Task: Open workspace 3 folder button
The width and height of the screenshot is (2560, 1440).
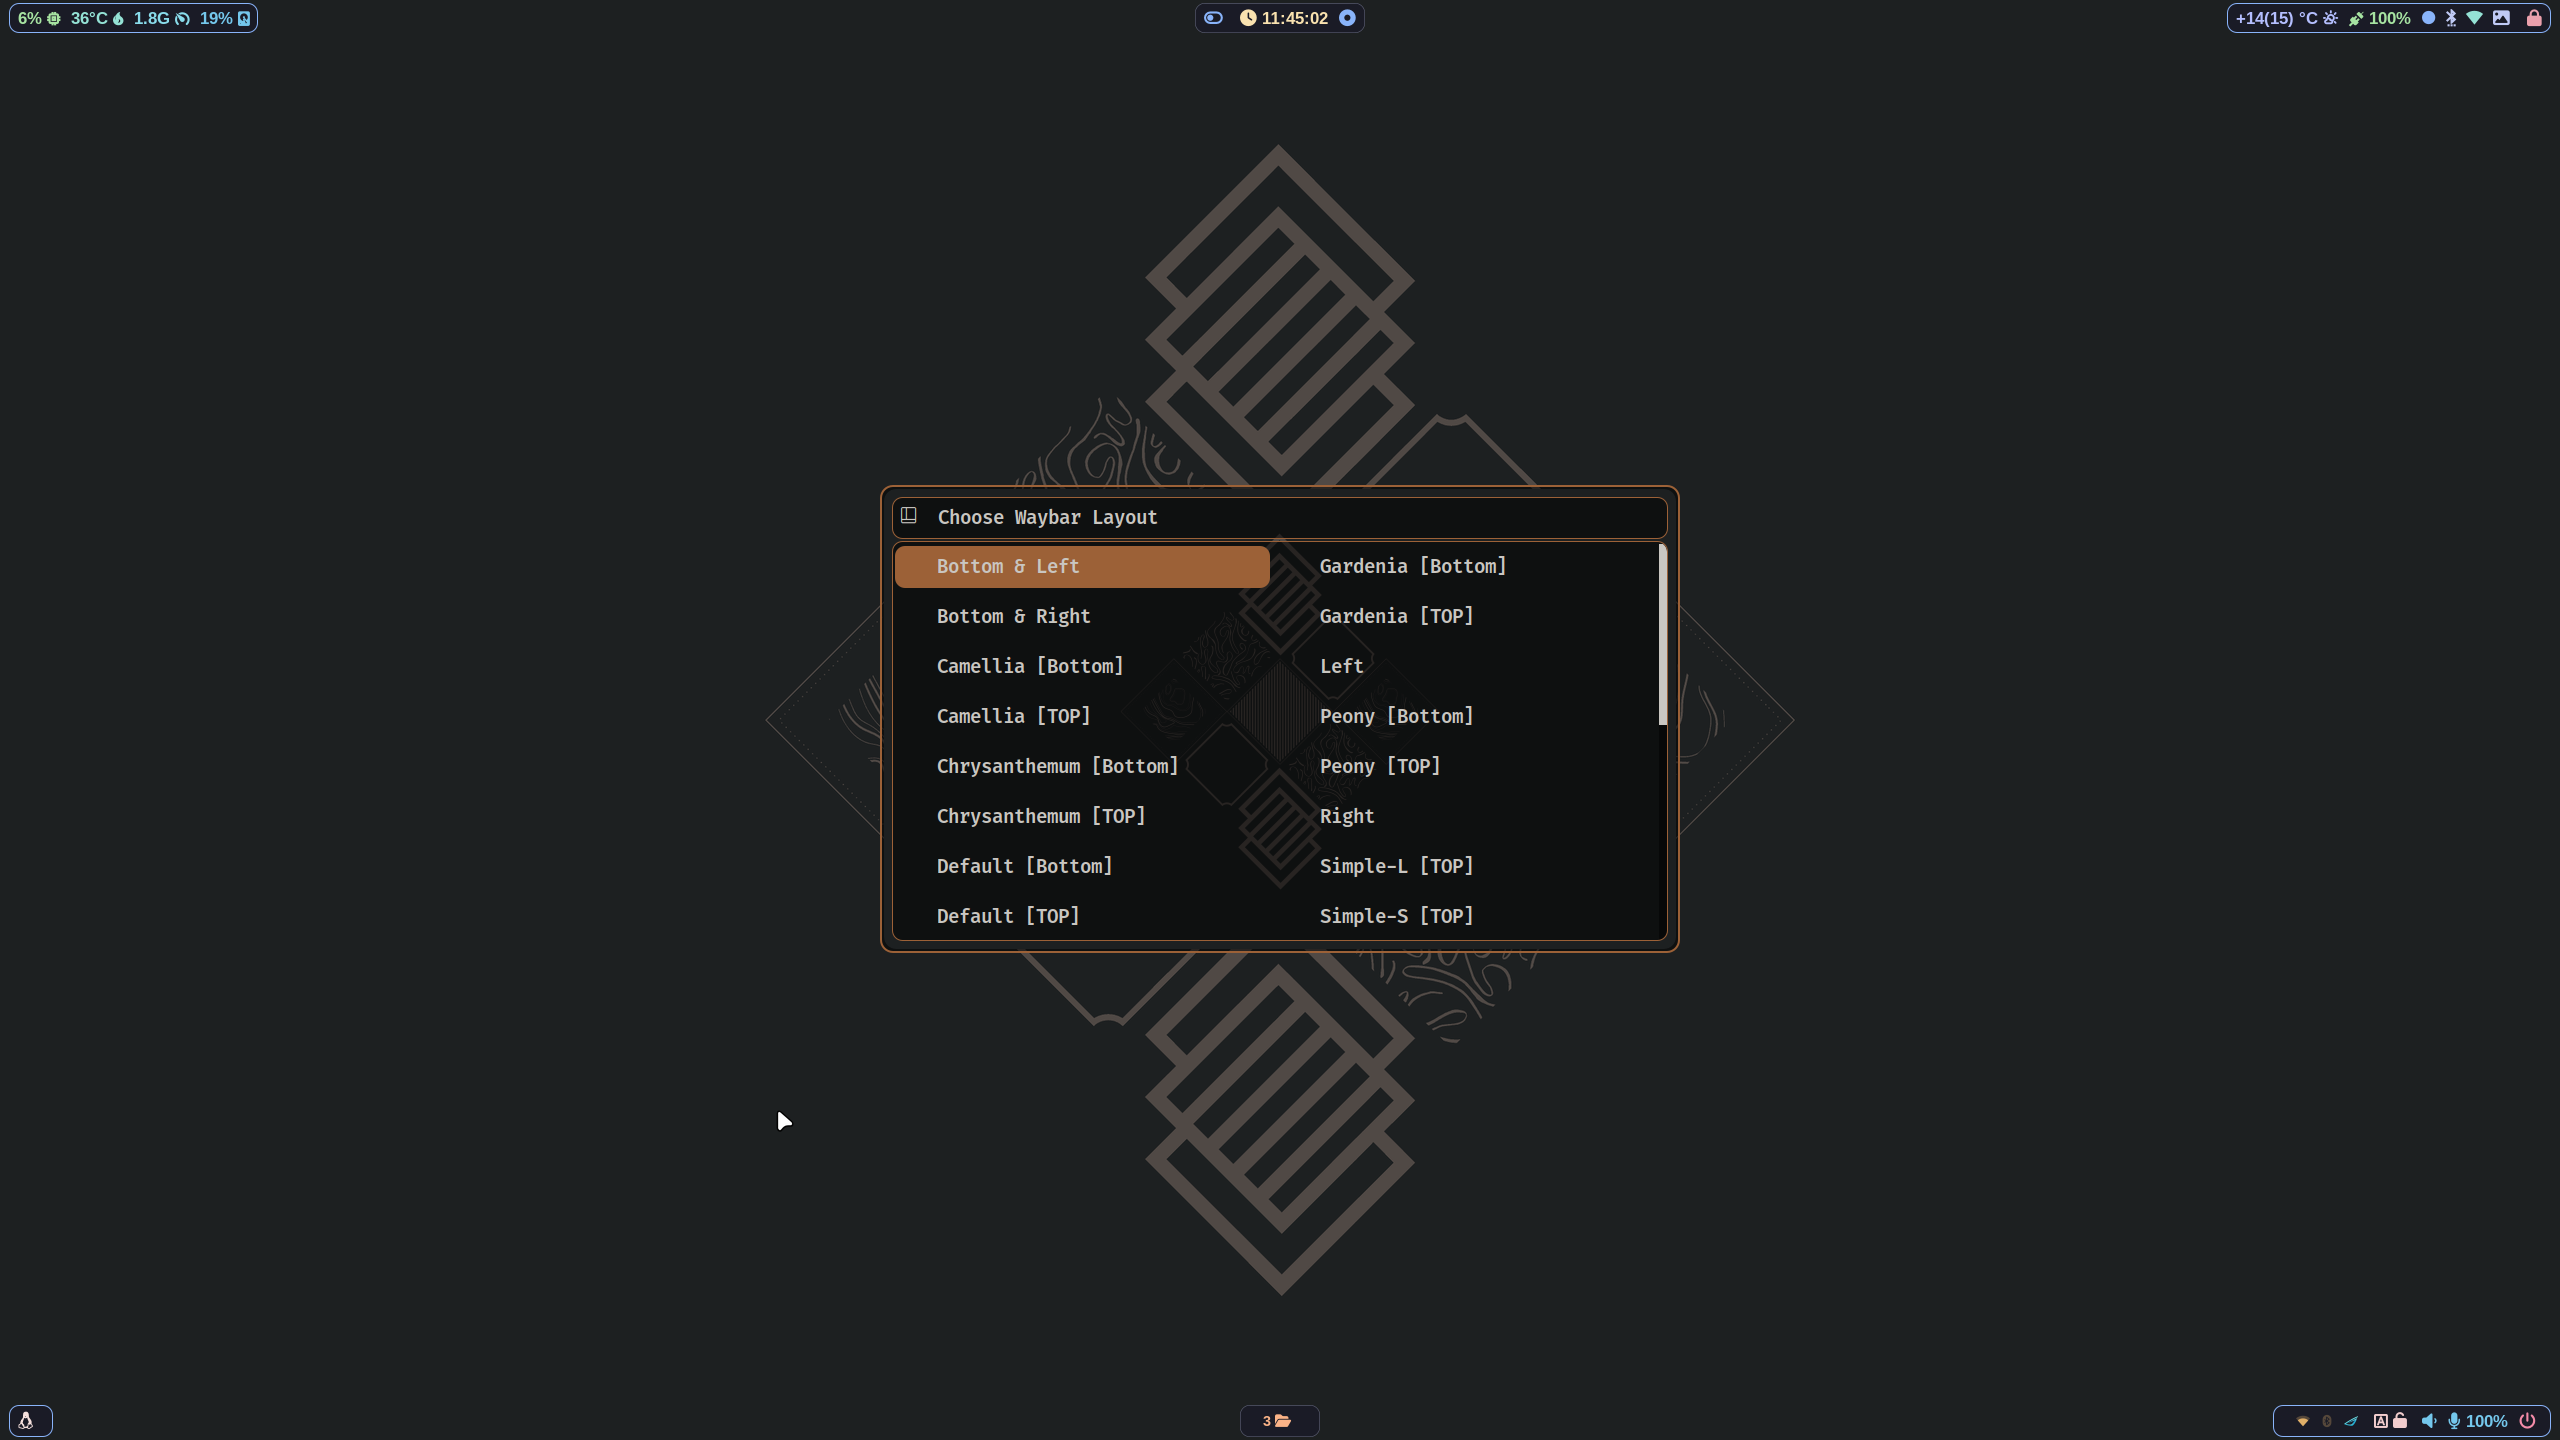Action: [x=1278, y=1421]
